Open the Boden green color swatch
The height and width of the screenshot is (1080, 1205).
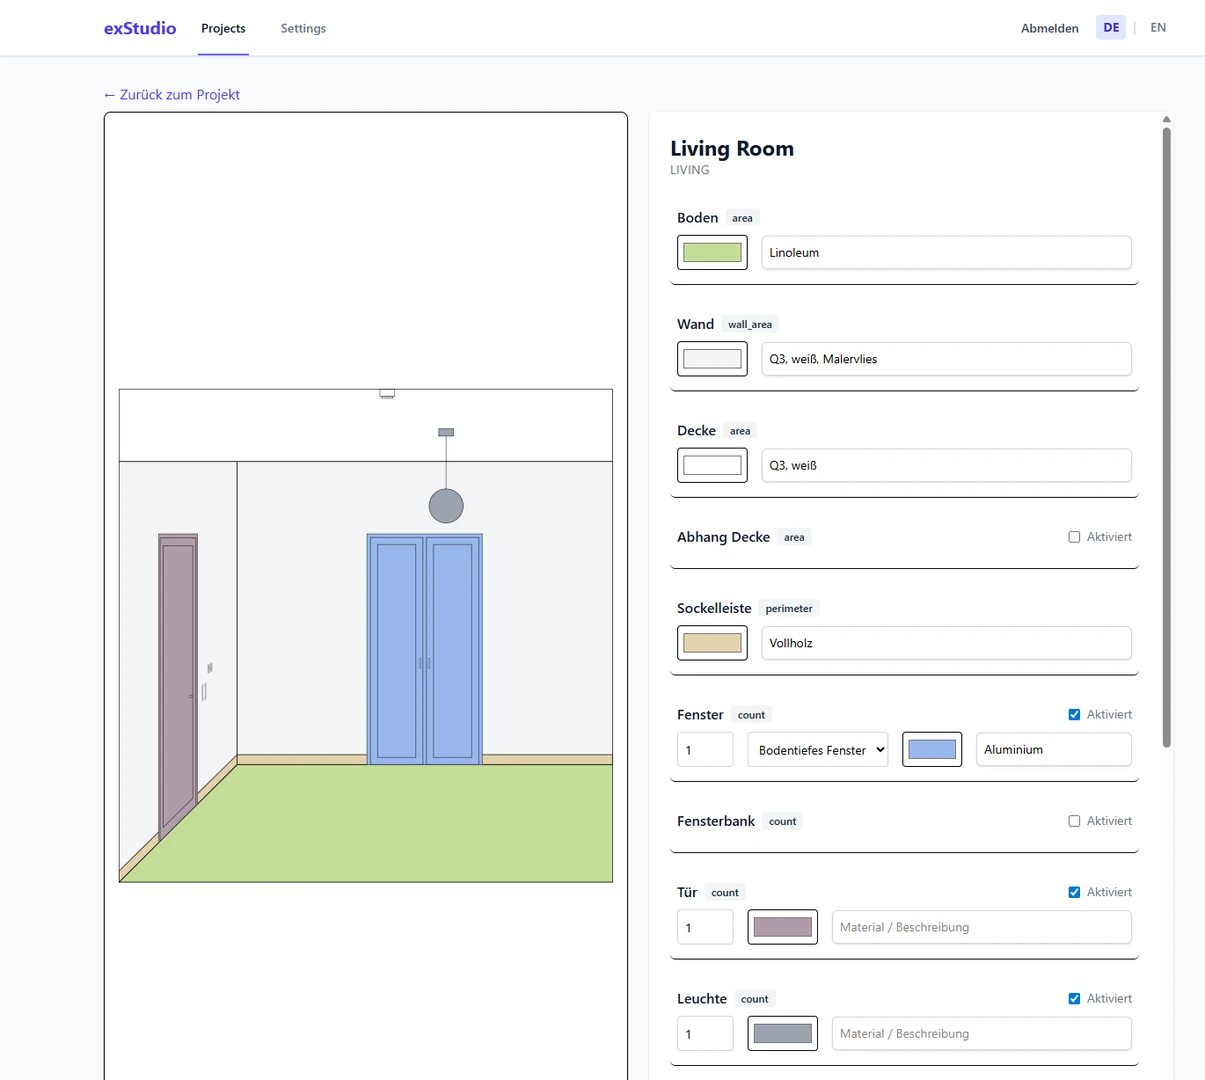point(712,253)
